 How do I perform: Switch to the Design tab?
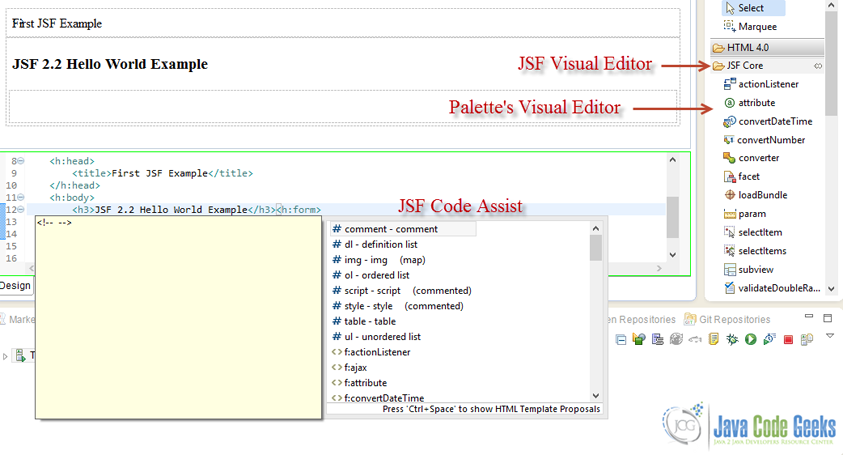pyautogui.click(x=15, y=286)
